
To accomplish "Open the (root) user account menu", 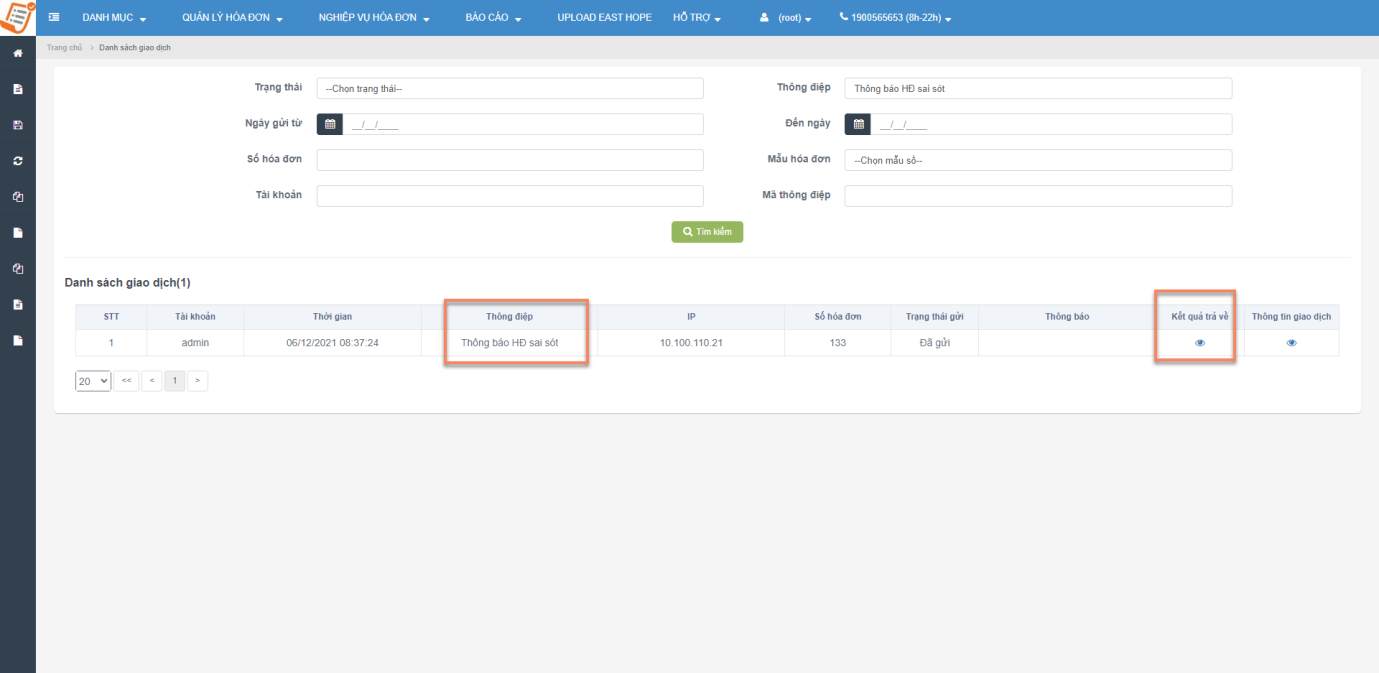I will pyautogui.click(x=786, y=18).
